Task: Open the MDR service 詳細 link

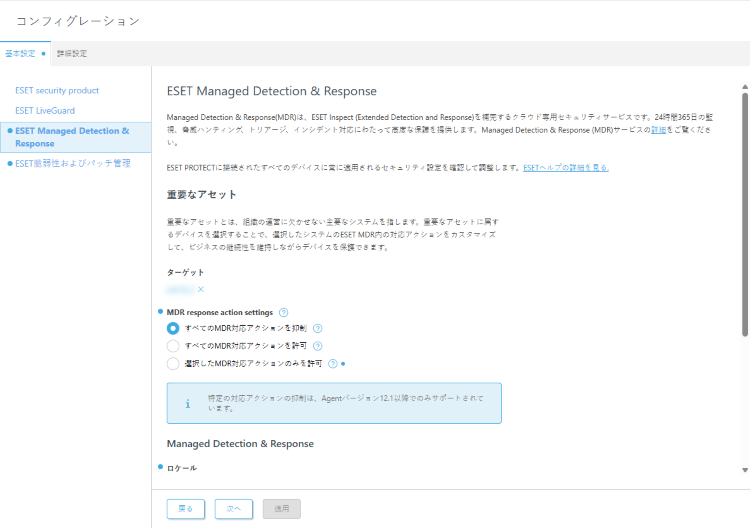Action: click(658, 130)
